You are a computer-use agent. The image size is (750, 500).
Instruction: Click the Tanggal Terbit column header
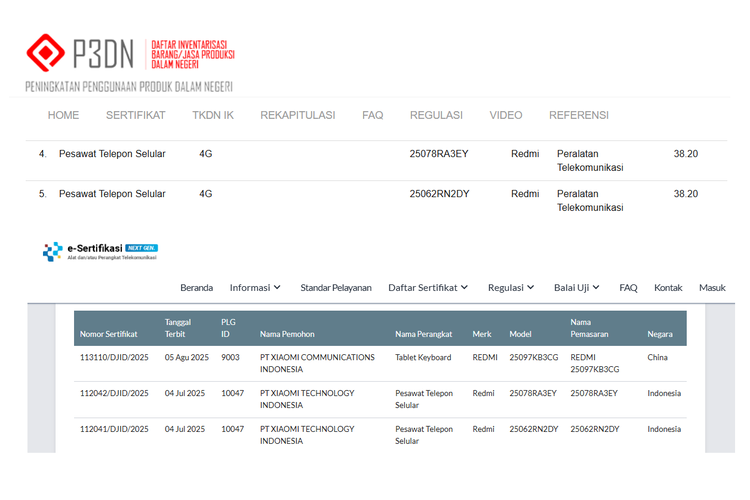click(x=178, y=328)
